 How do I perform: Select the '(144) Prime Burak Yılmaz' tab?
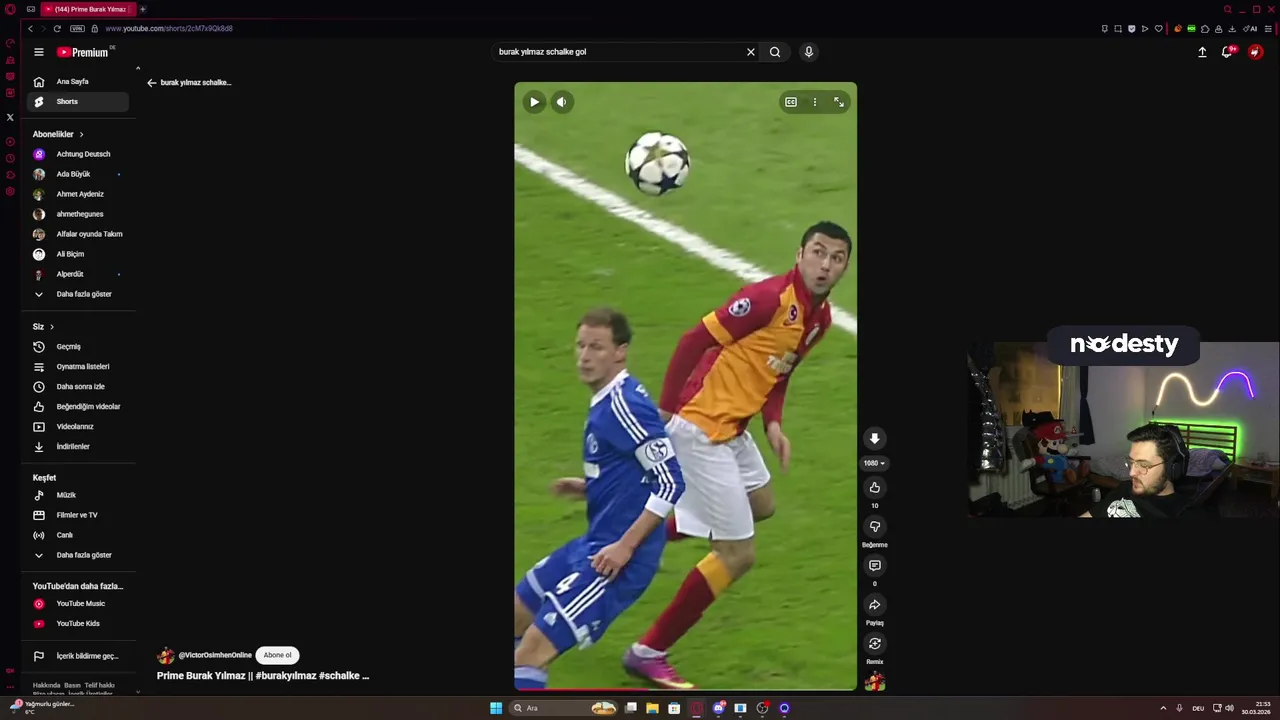pyautogui.click(x=86, y=9)
